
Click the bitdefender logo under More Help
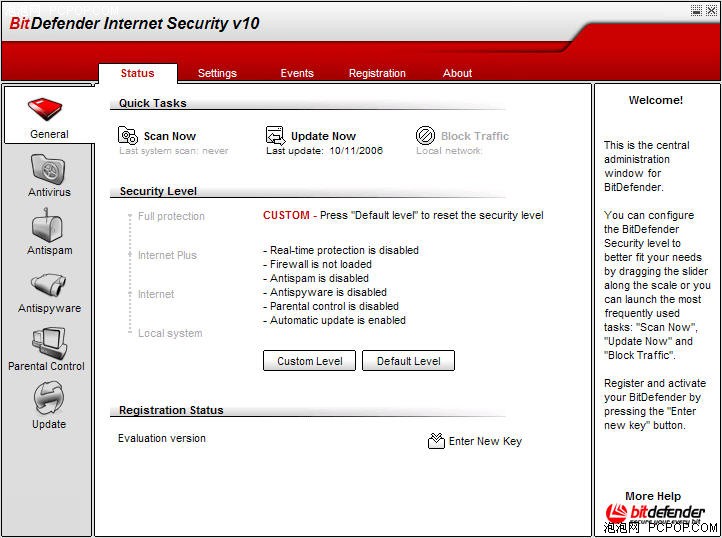click(x=655, y=514)
